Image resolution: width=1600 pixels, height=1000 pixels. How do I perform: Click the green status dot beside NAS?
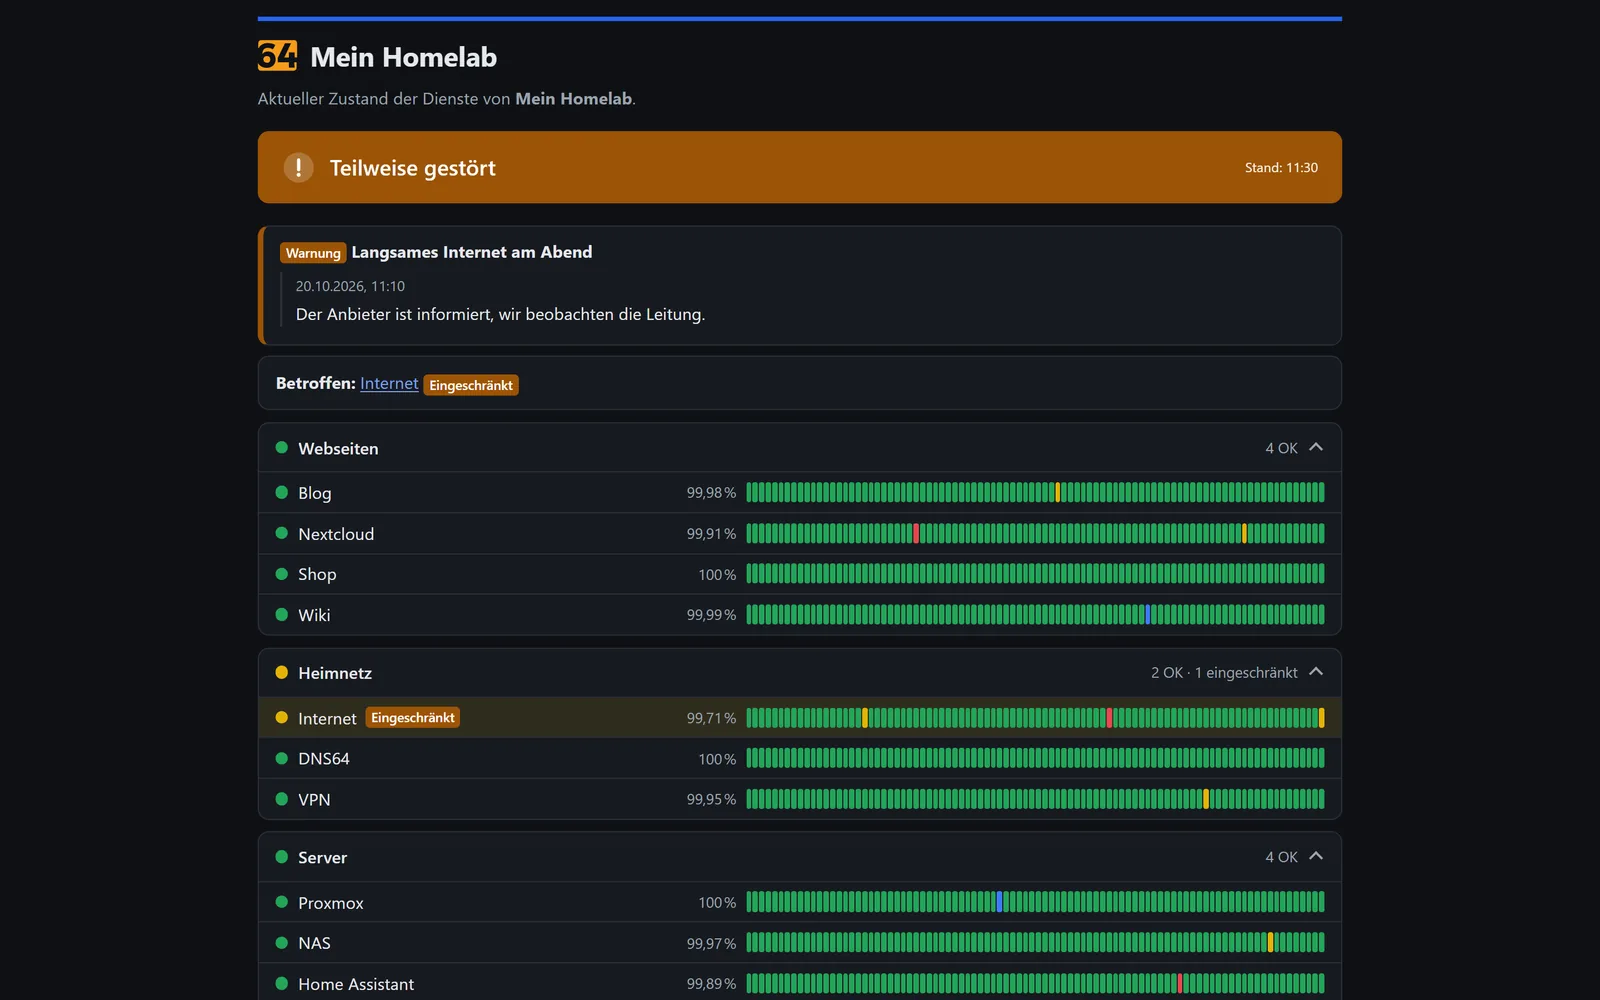[x=282, y=943]
